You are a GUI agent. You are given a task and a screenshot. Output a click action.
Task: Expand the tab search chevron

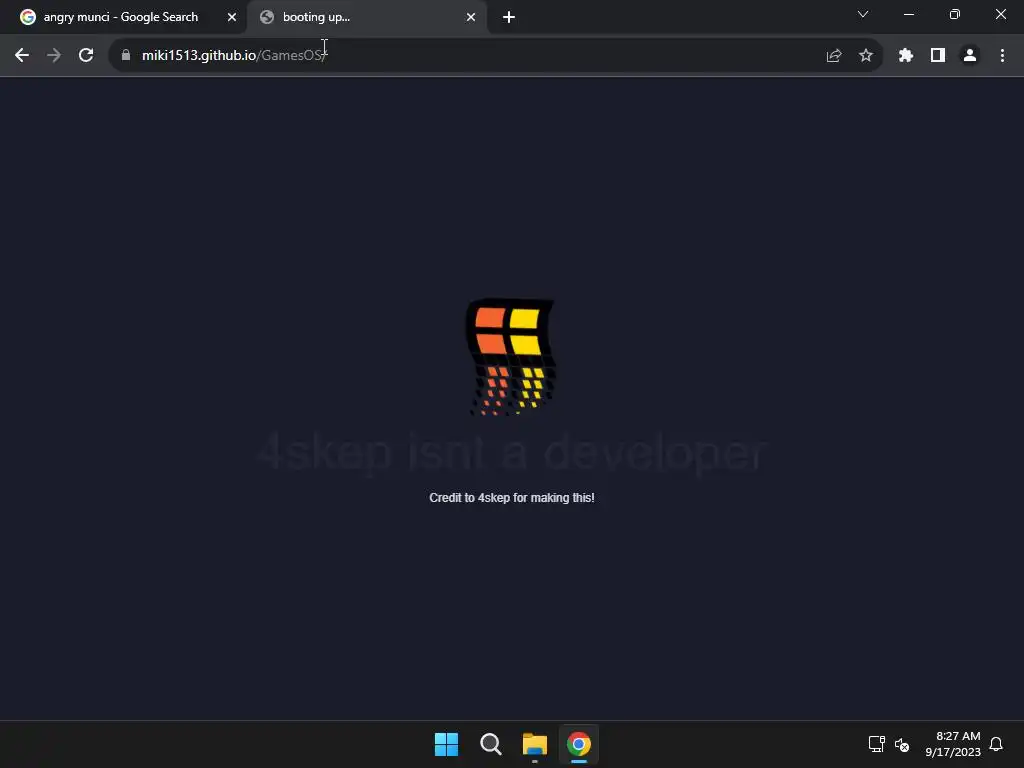[x=863, y=14]
